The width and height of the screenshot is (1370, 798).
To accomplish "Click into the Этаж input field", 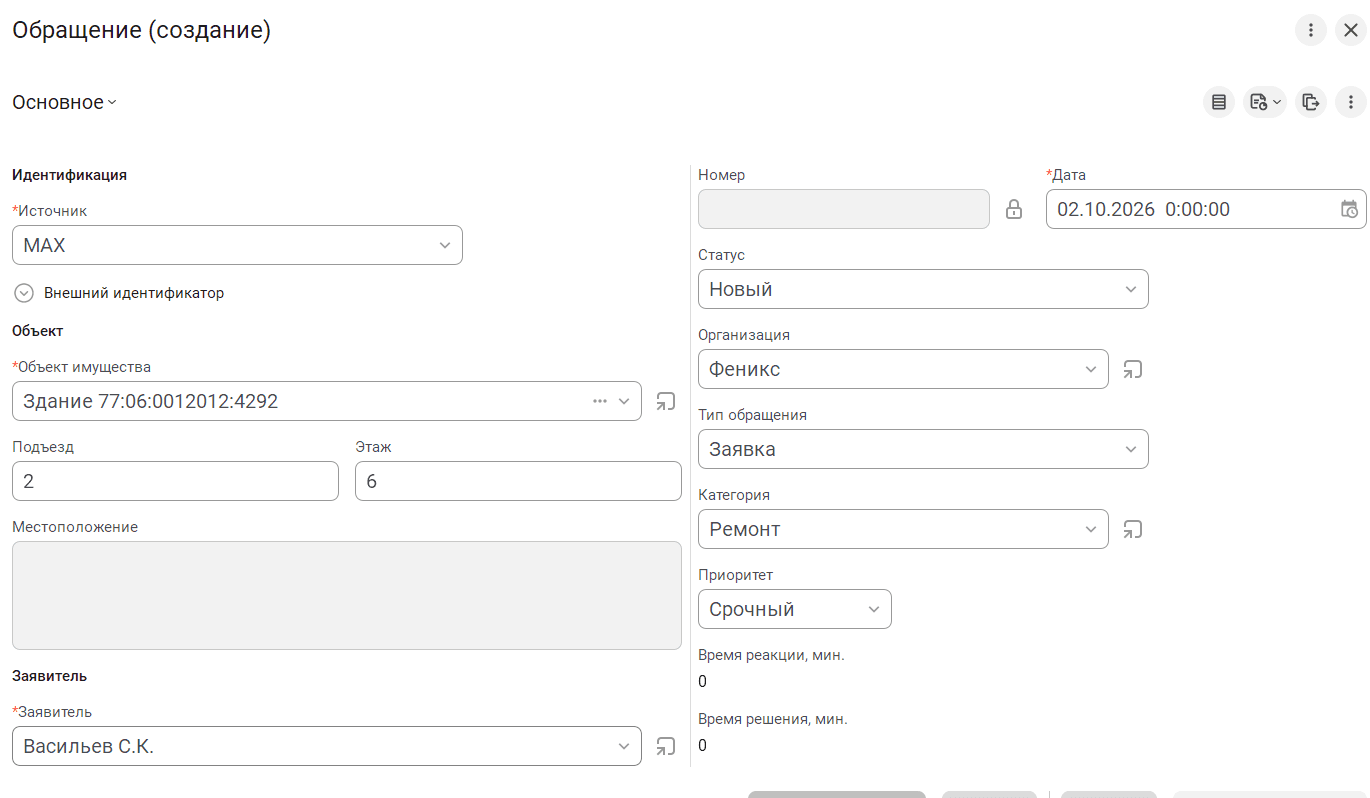I will pos(518,481).
